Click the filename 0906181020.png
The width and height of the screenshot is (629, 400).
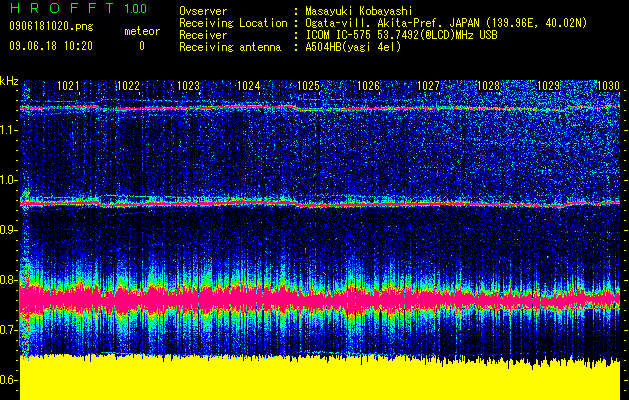click(51, 26)
